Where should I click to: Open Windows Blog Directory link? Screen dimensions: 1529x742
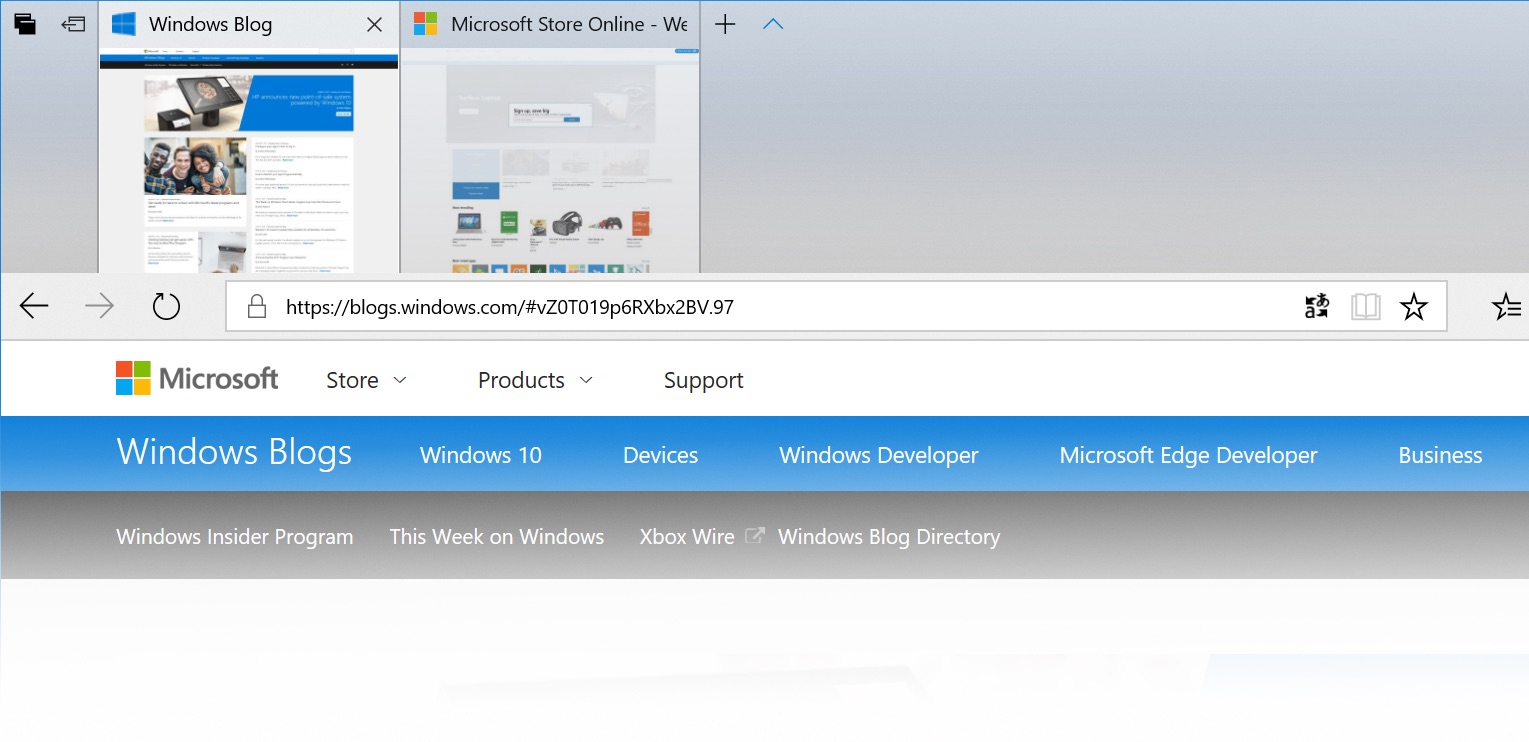[x=889, y=537]
